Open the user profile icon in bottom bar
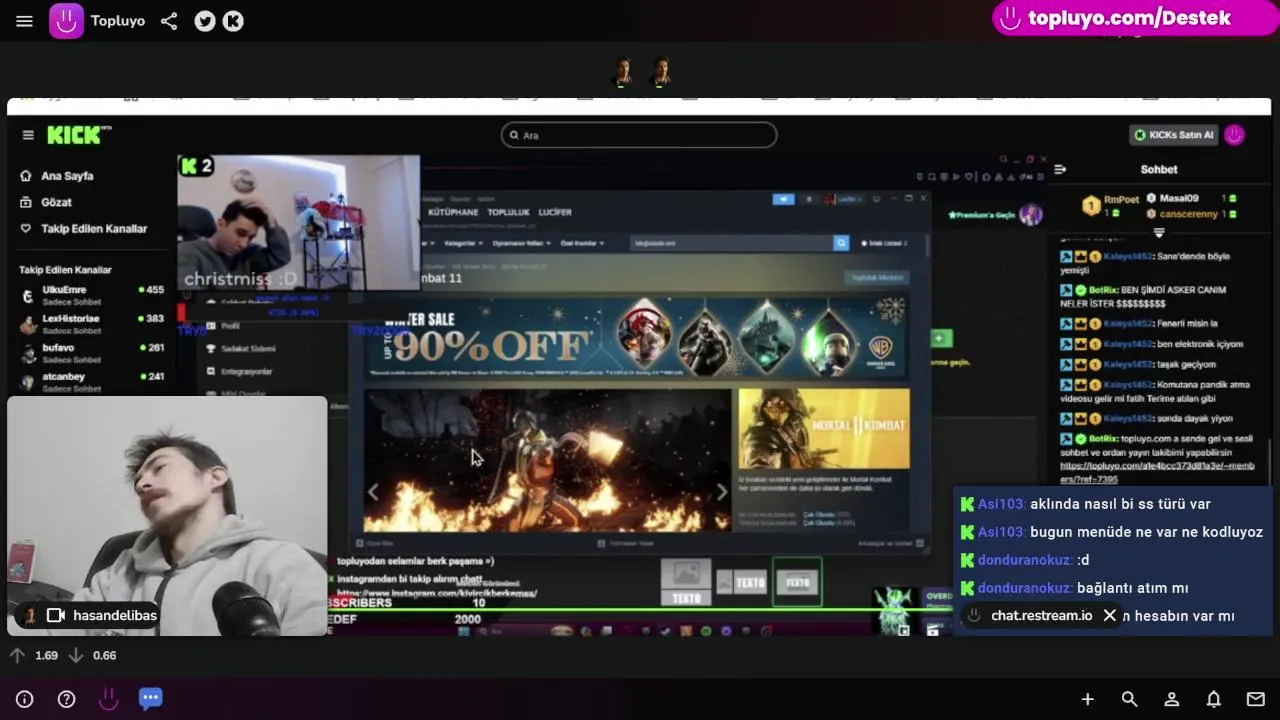Screen dimensions: 1280x720 pyautogui.click(x=1171, y=699)
